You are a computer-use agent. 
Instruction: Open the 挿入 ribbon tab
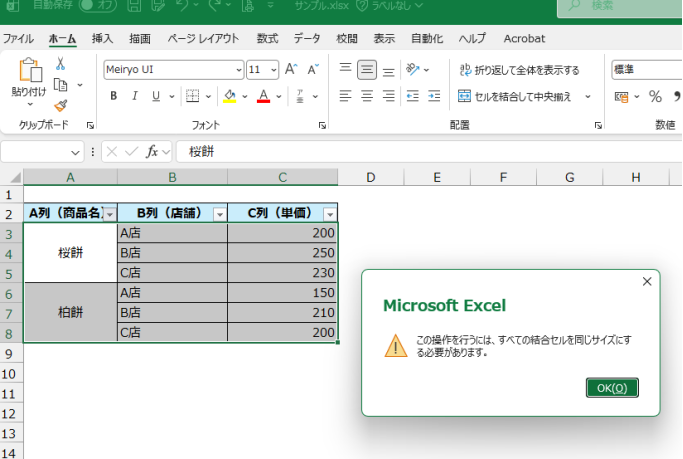(102, 39)
